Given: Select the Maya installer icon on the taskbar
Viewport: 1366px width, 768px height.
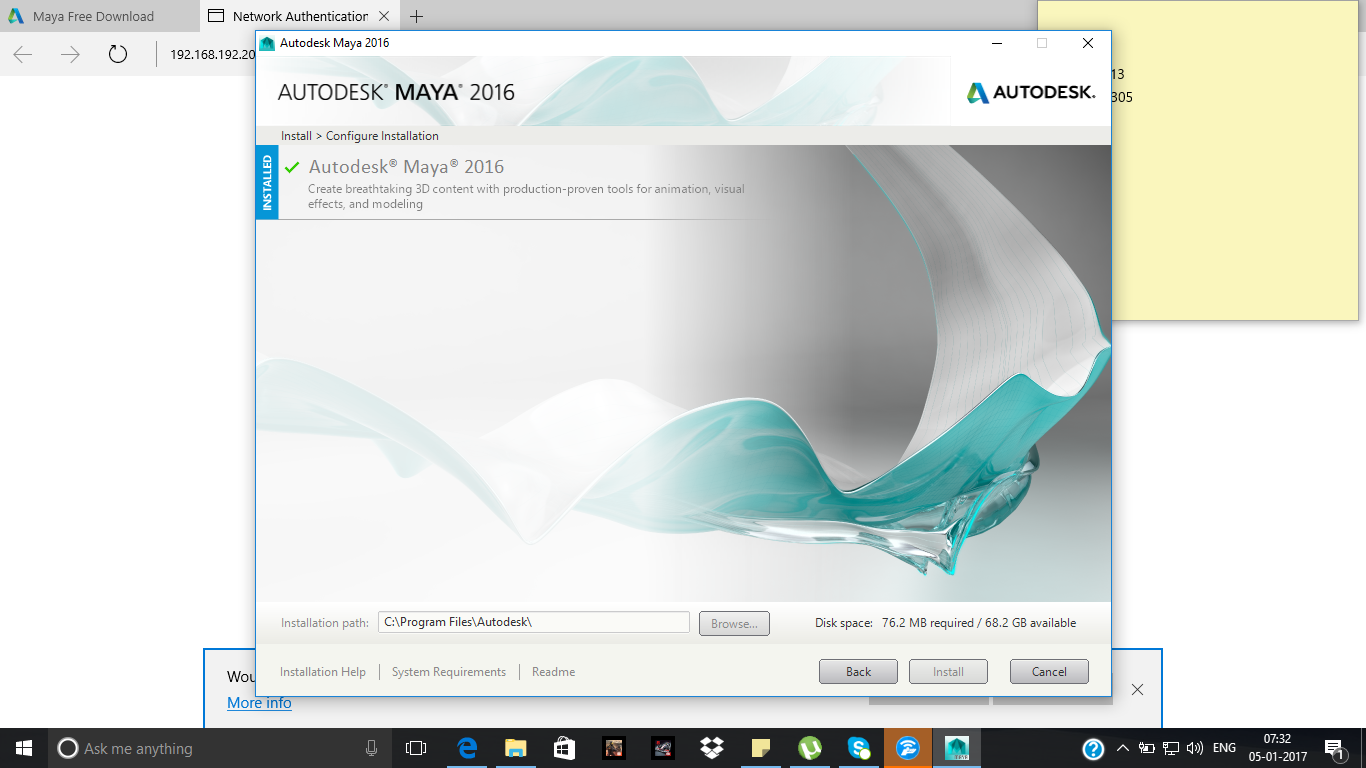Looking at the screenshot, I should (x=956, y=747).
